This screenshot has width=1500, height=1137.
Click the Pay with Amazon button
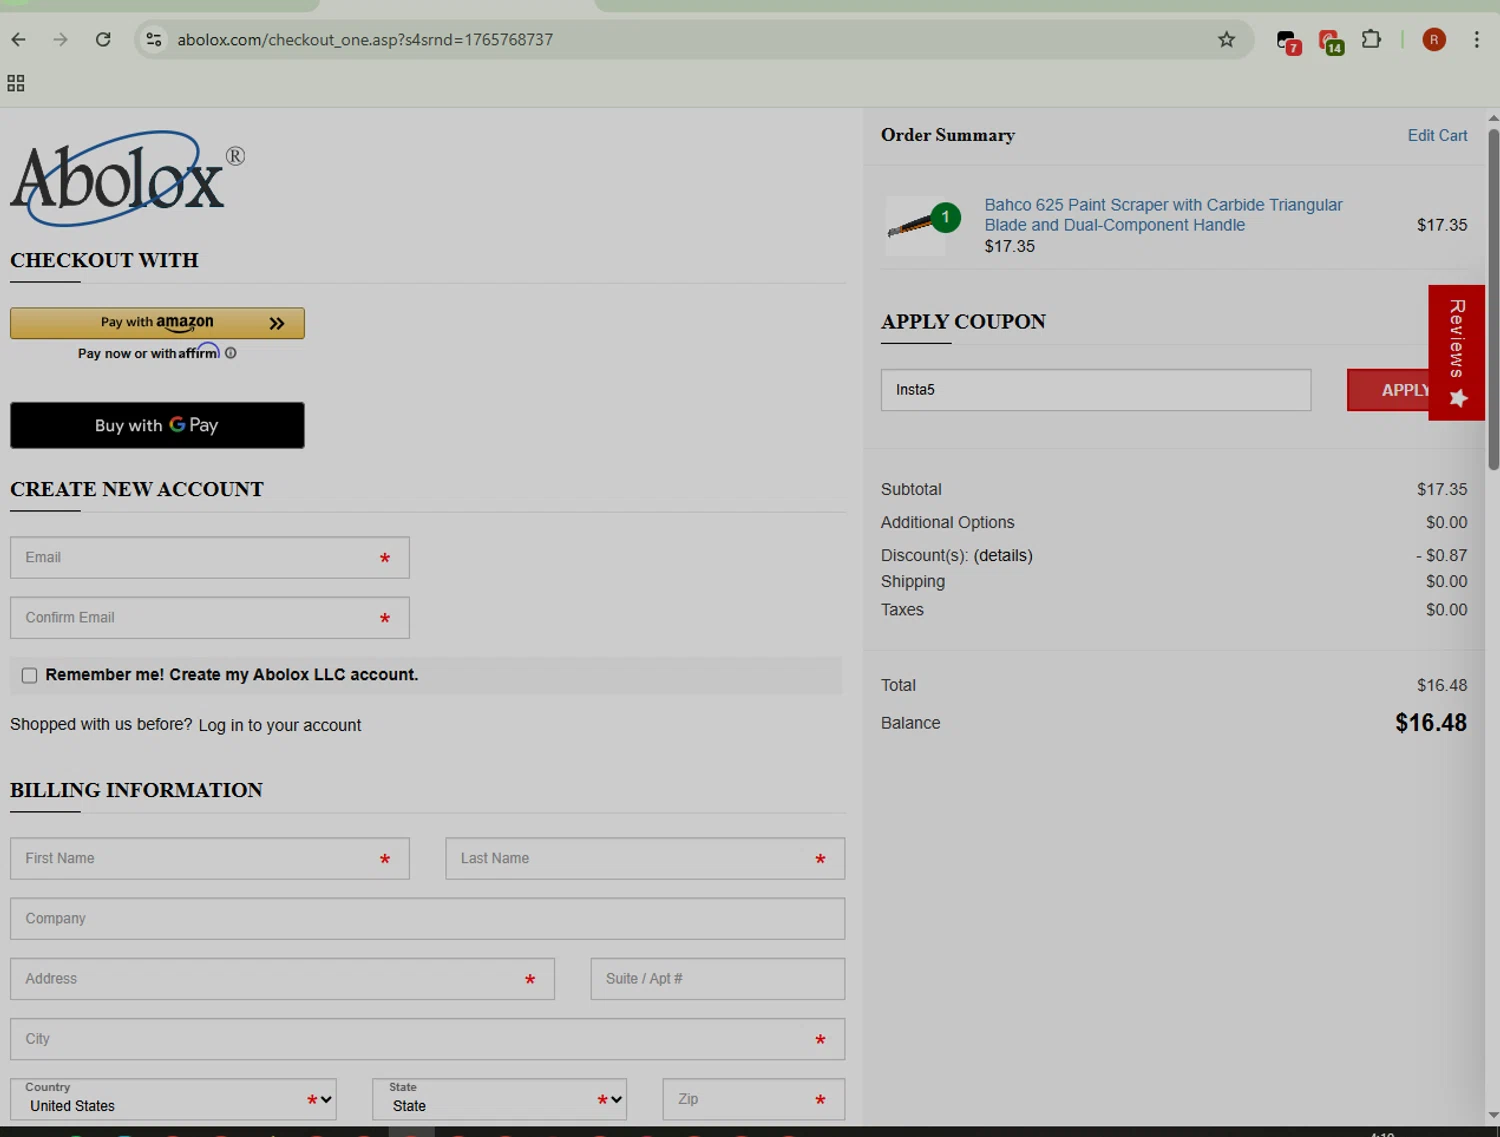click(x=157, y=323)
